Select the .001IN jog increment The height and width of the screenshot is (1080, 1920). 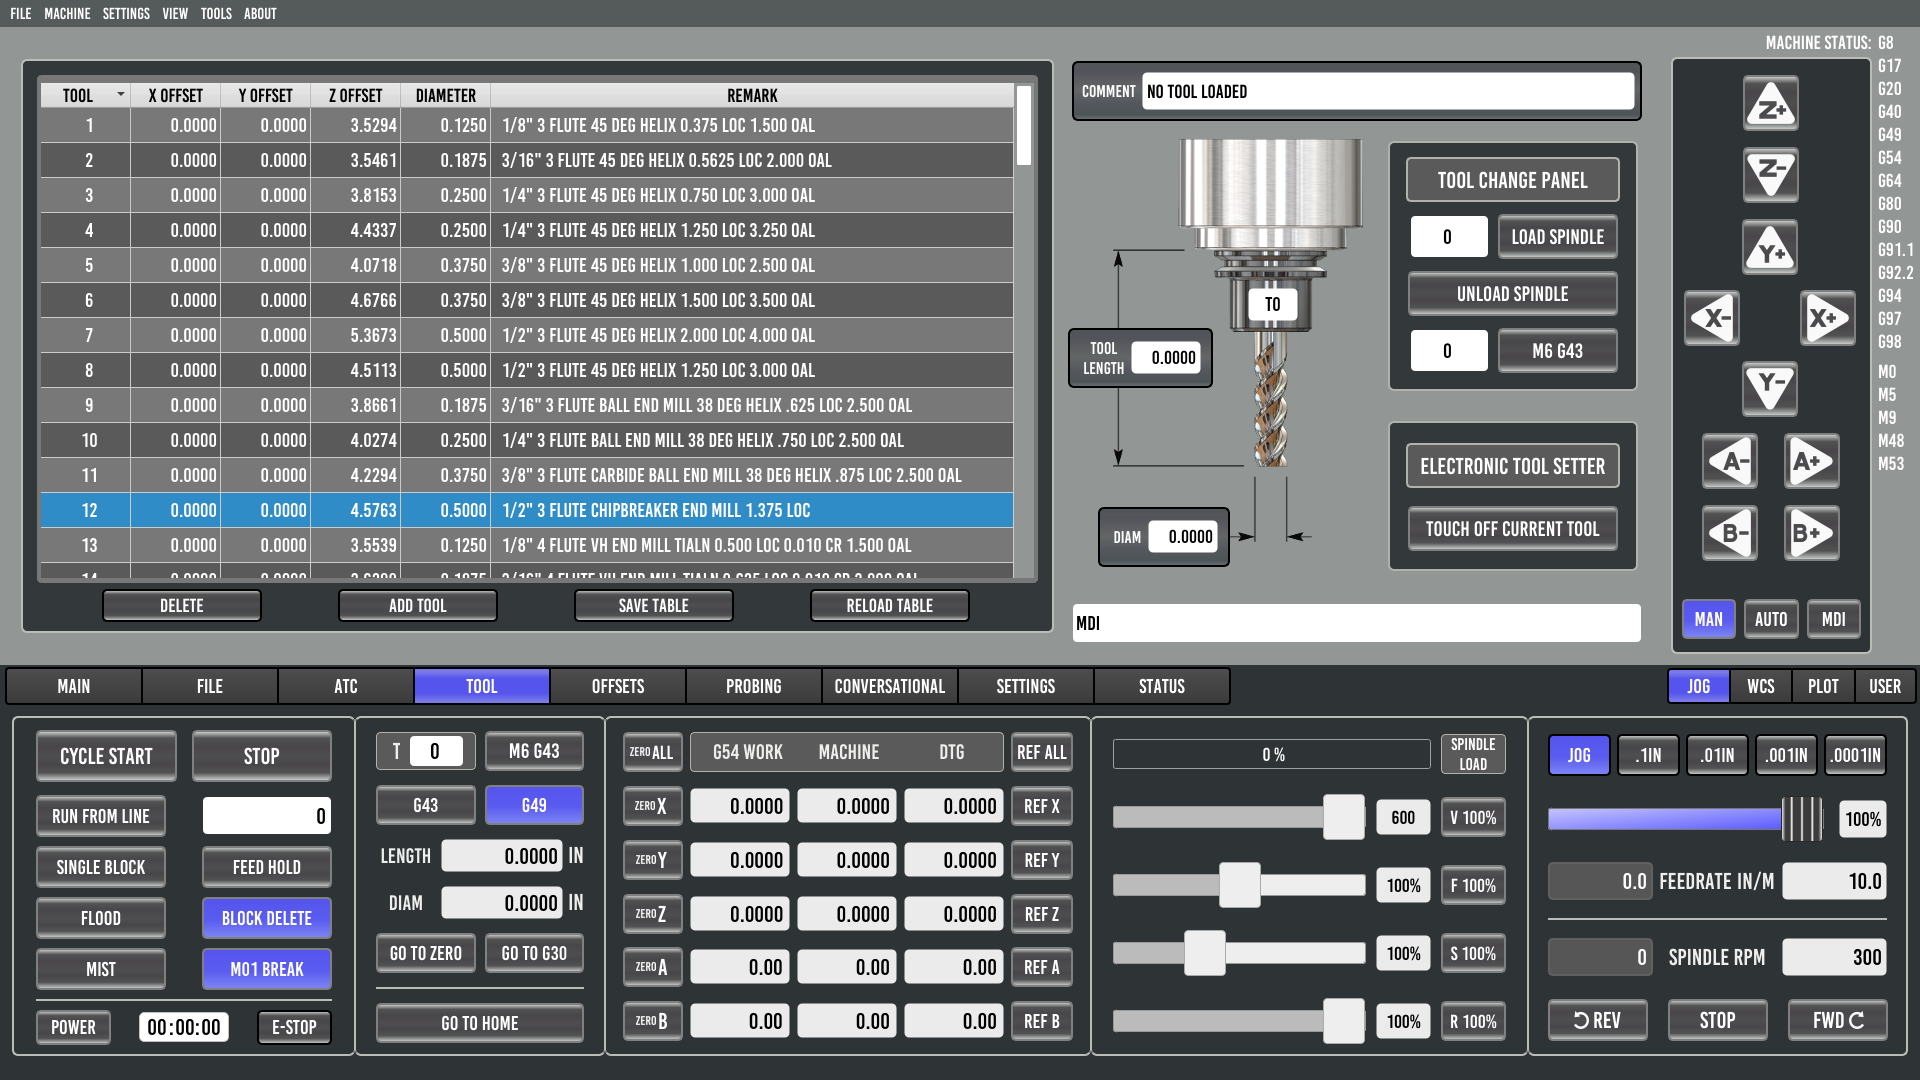pos(1786,755)
